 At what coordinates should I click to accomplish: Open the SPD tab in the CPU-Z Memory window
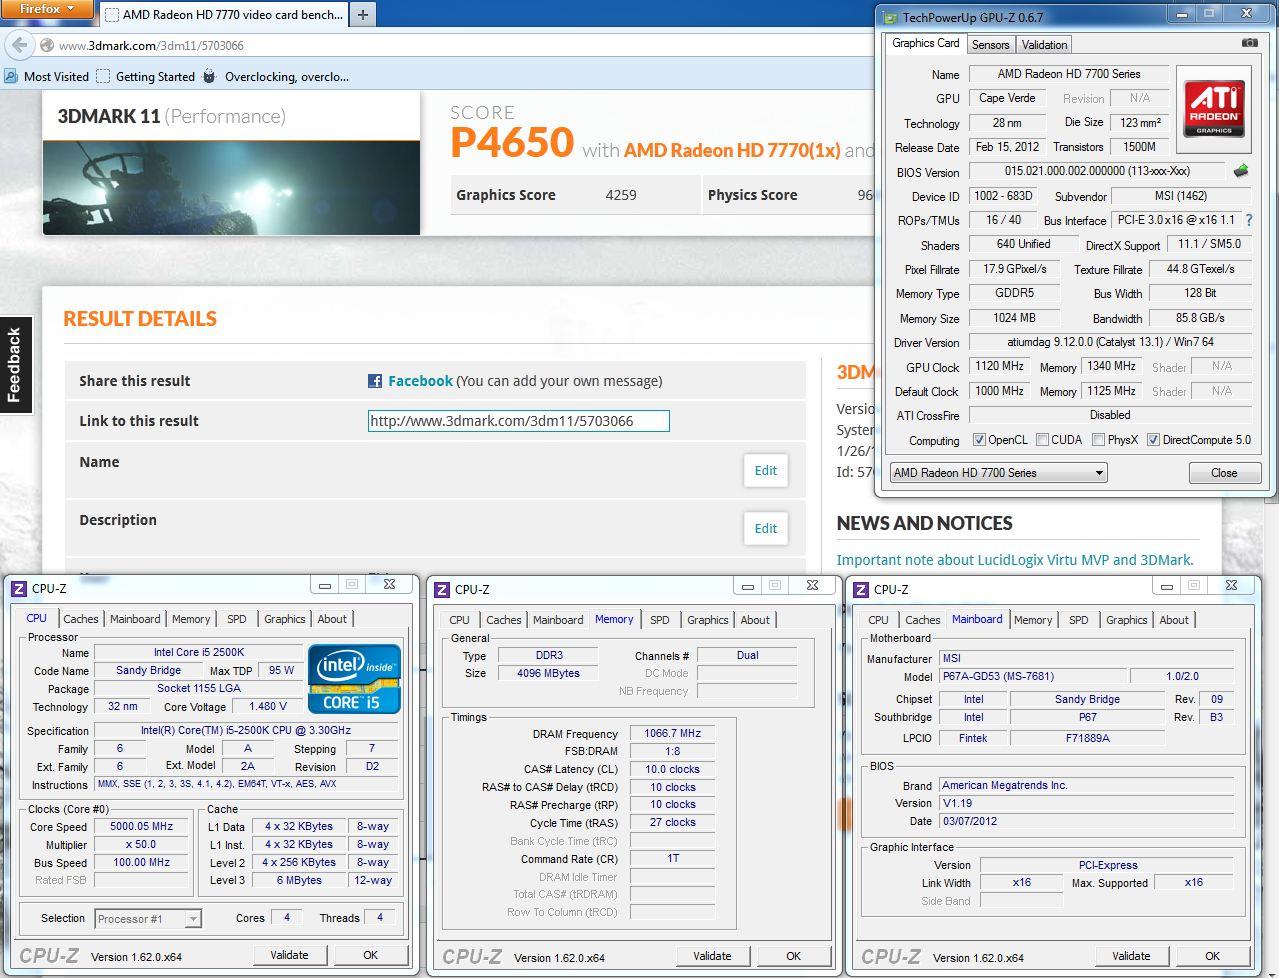coord(660,621)
